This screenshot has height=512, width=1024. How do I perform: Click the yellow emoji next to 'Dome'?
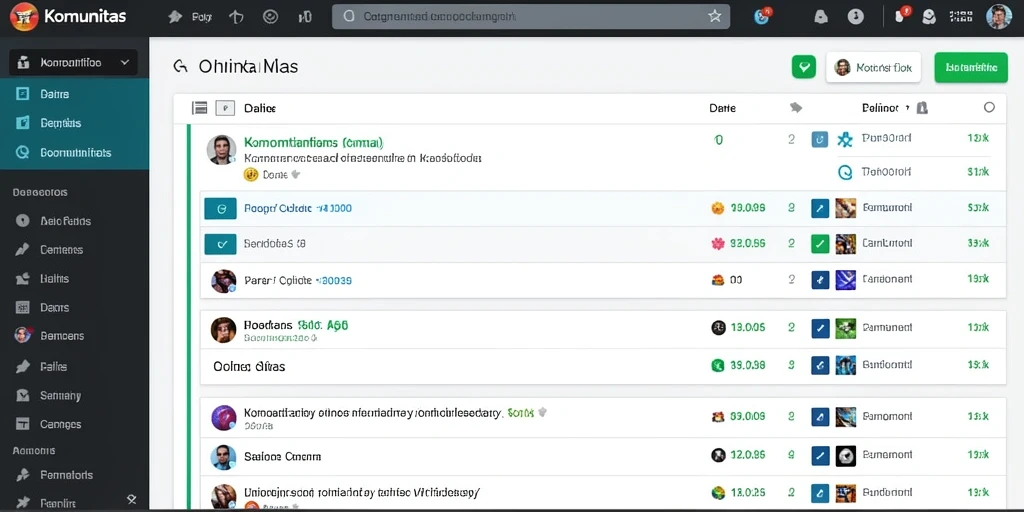251,174
